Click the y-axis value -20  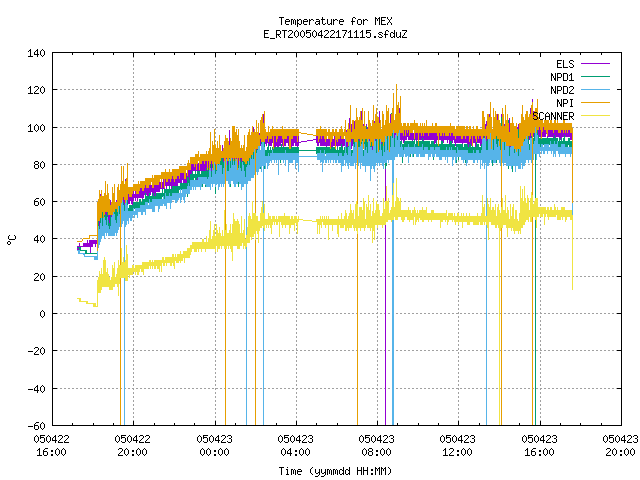[36, 351]
